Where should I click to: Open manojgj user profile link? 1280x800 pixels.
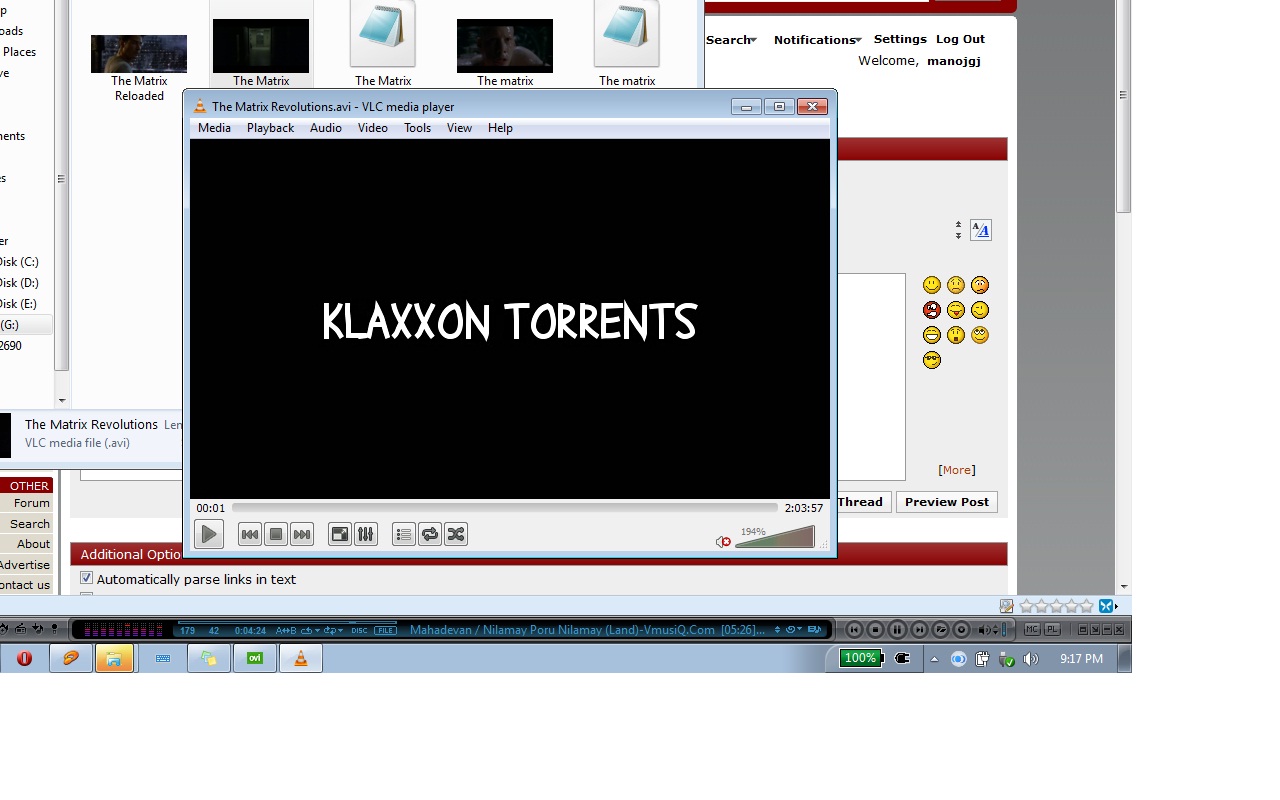click(954, 61)
